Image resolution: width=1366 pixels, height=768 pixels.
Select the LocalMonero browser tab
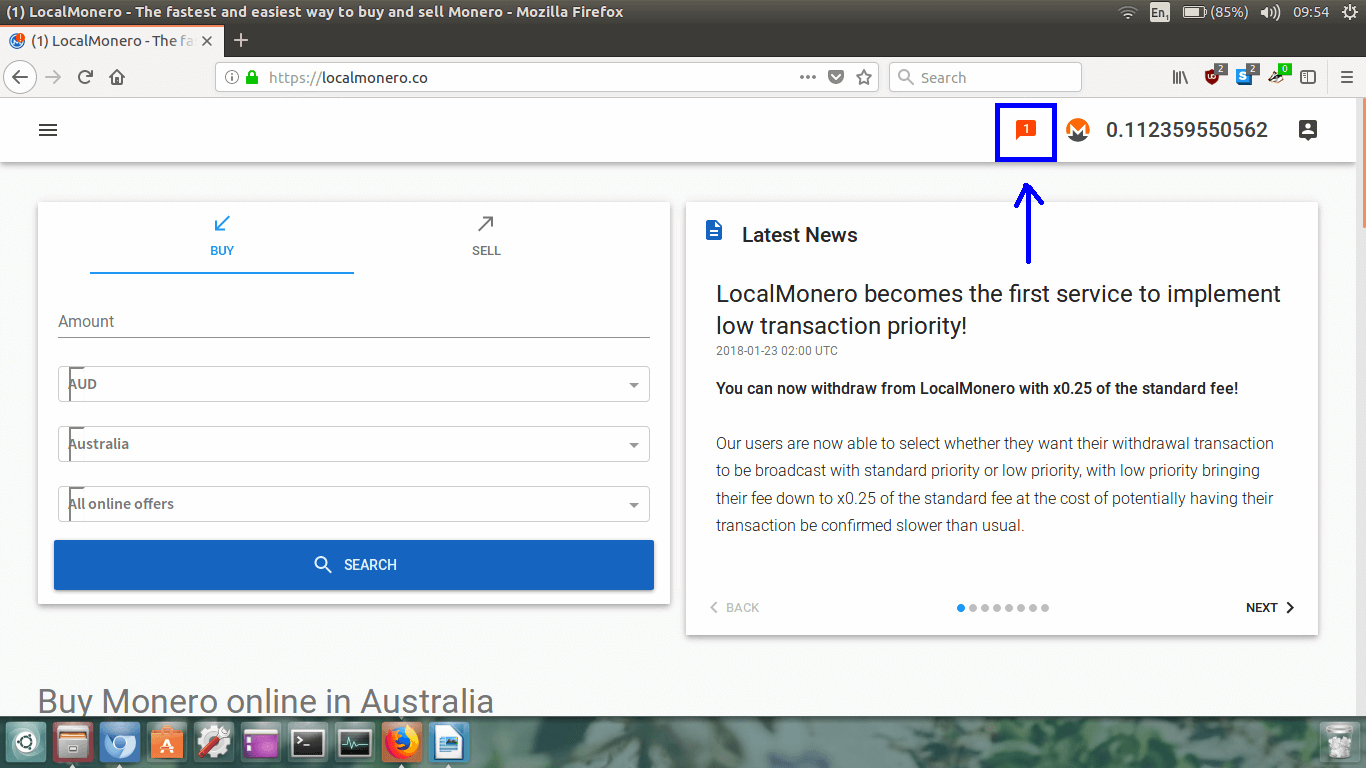tap(112, 41)
